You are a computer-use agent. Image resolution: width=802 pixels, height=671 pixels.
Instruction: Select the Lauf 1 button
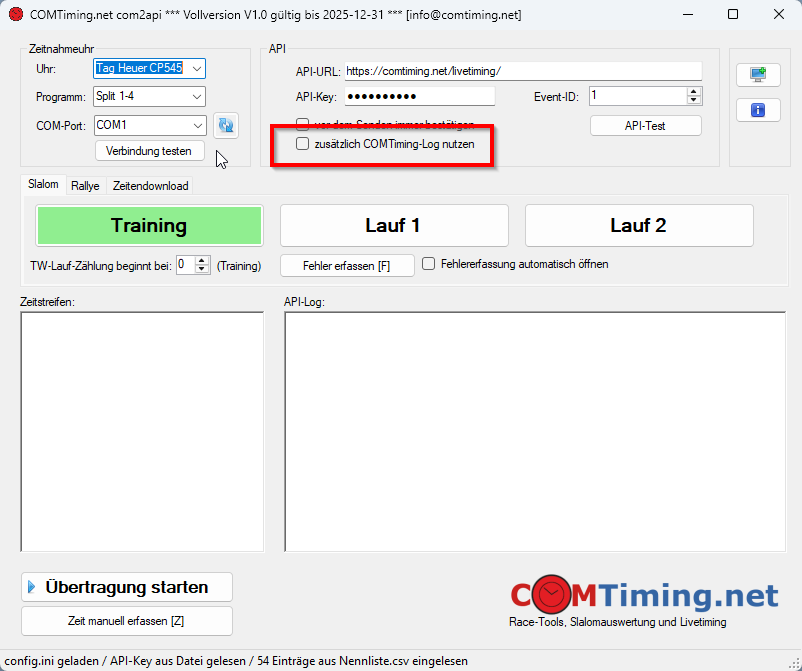coord(394,226)
